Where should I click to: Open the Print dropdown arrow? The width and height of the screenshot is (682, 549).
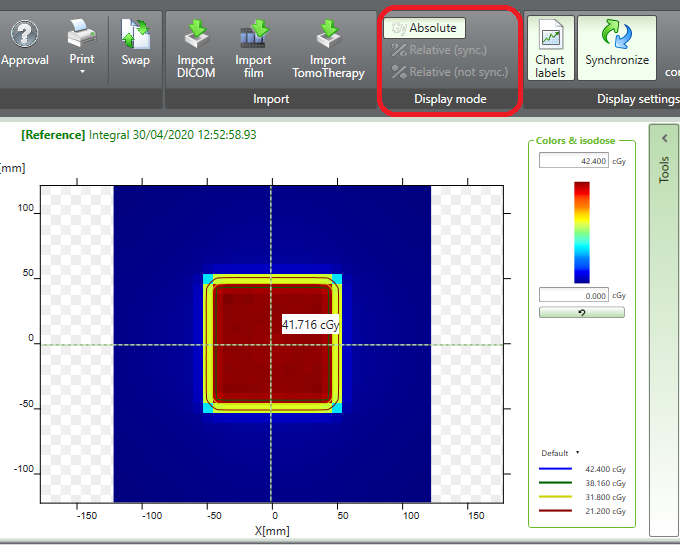point(82,72)
